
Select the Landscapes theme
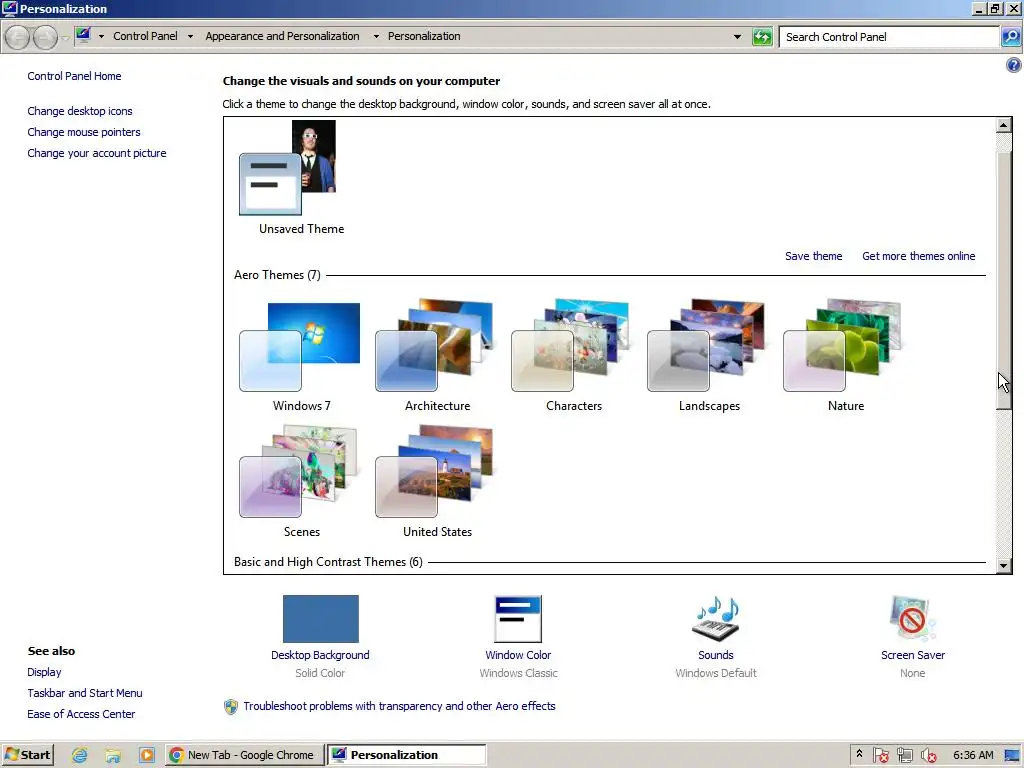(706, 345)
